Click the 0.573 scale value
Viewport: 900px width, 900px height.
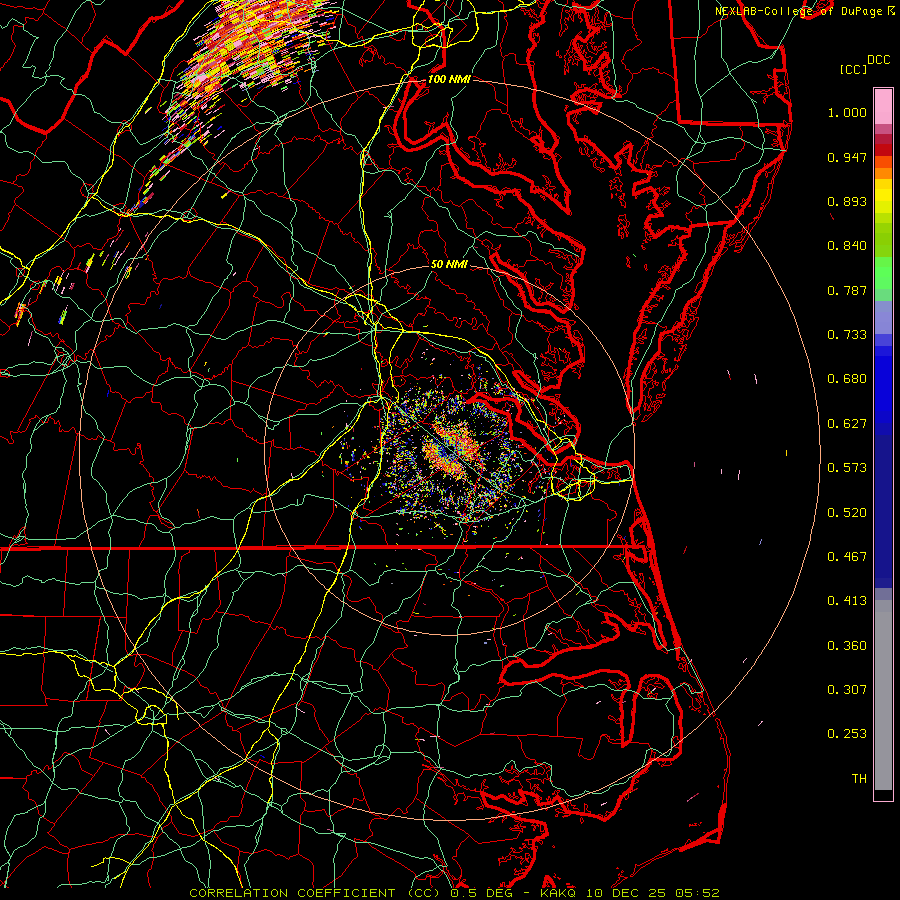(847, 468)
